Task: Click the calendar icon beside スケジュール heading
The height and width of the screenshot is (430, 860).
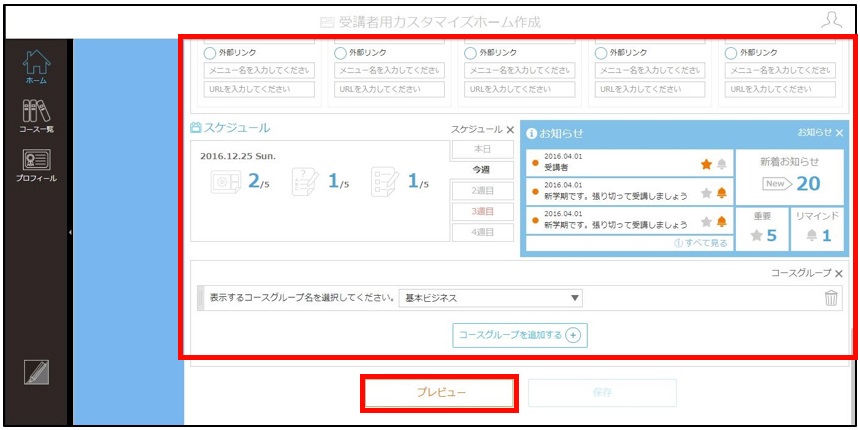Action: pyautogui.click(x=195, y=128)
